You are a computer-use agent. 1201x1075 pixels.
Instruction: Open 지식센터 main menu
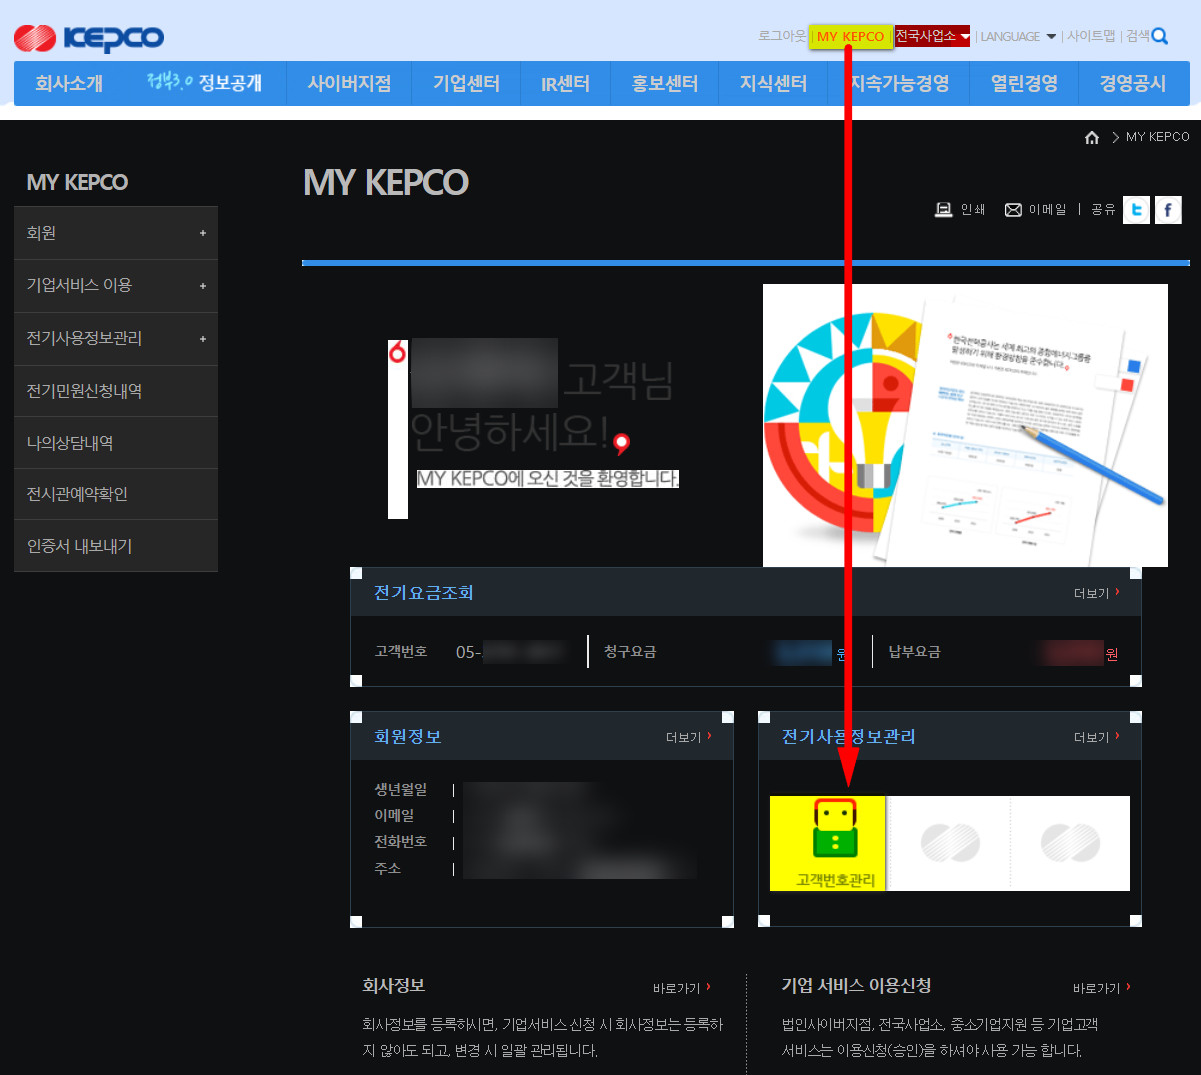point(773,84)
